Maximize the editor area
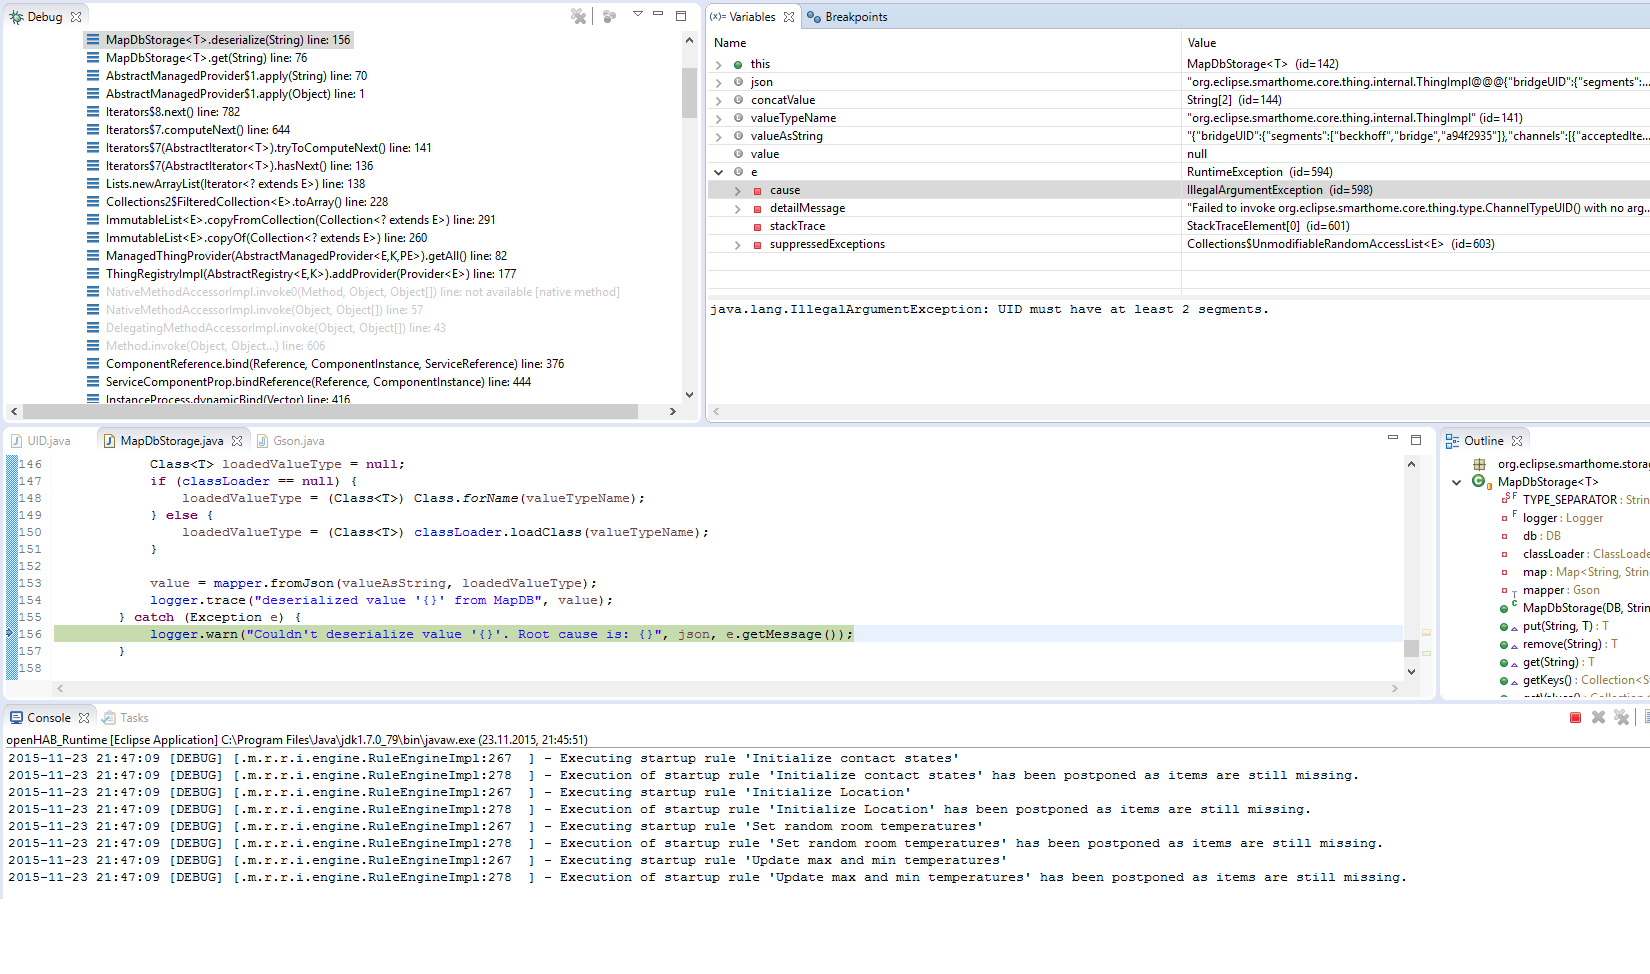 pyautogui.click(x=1416, y=440)
